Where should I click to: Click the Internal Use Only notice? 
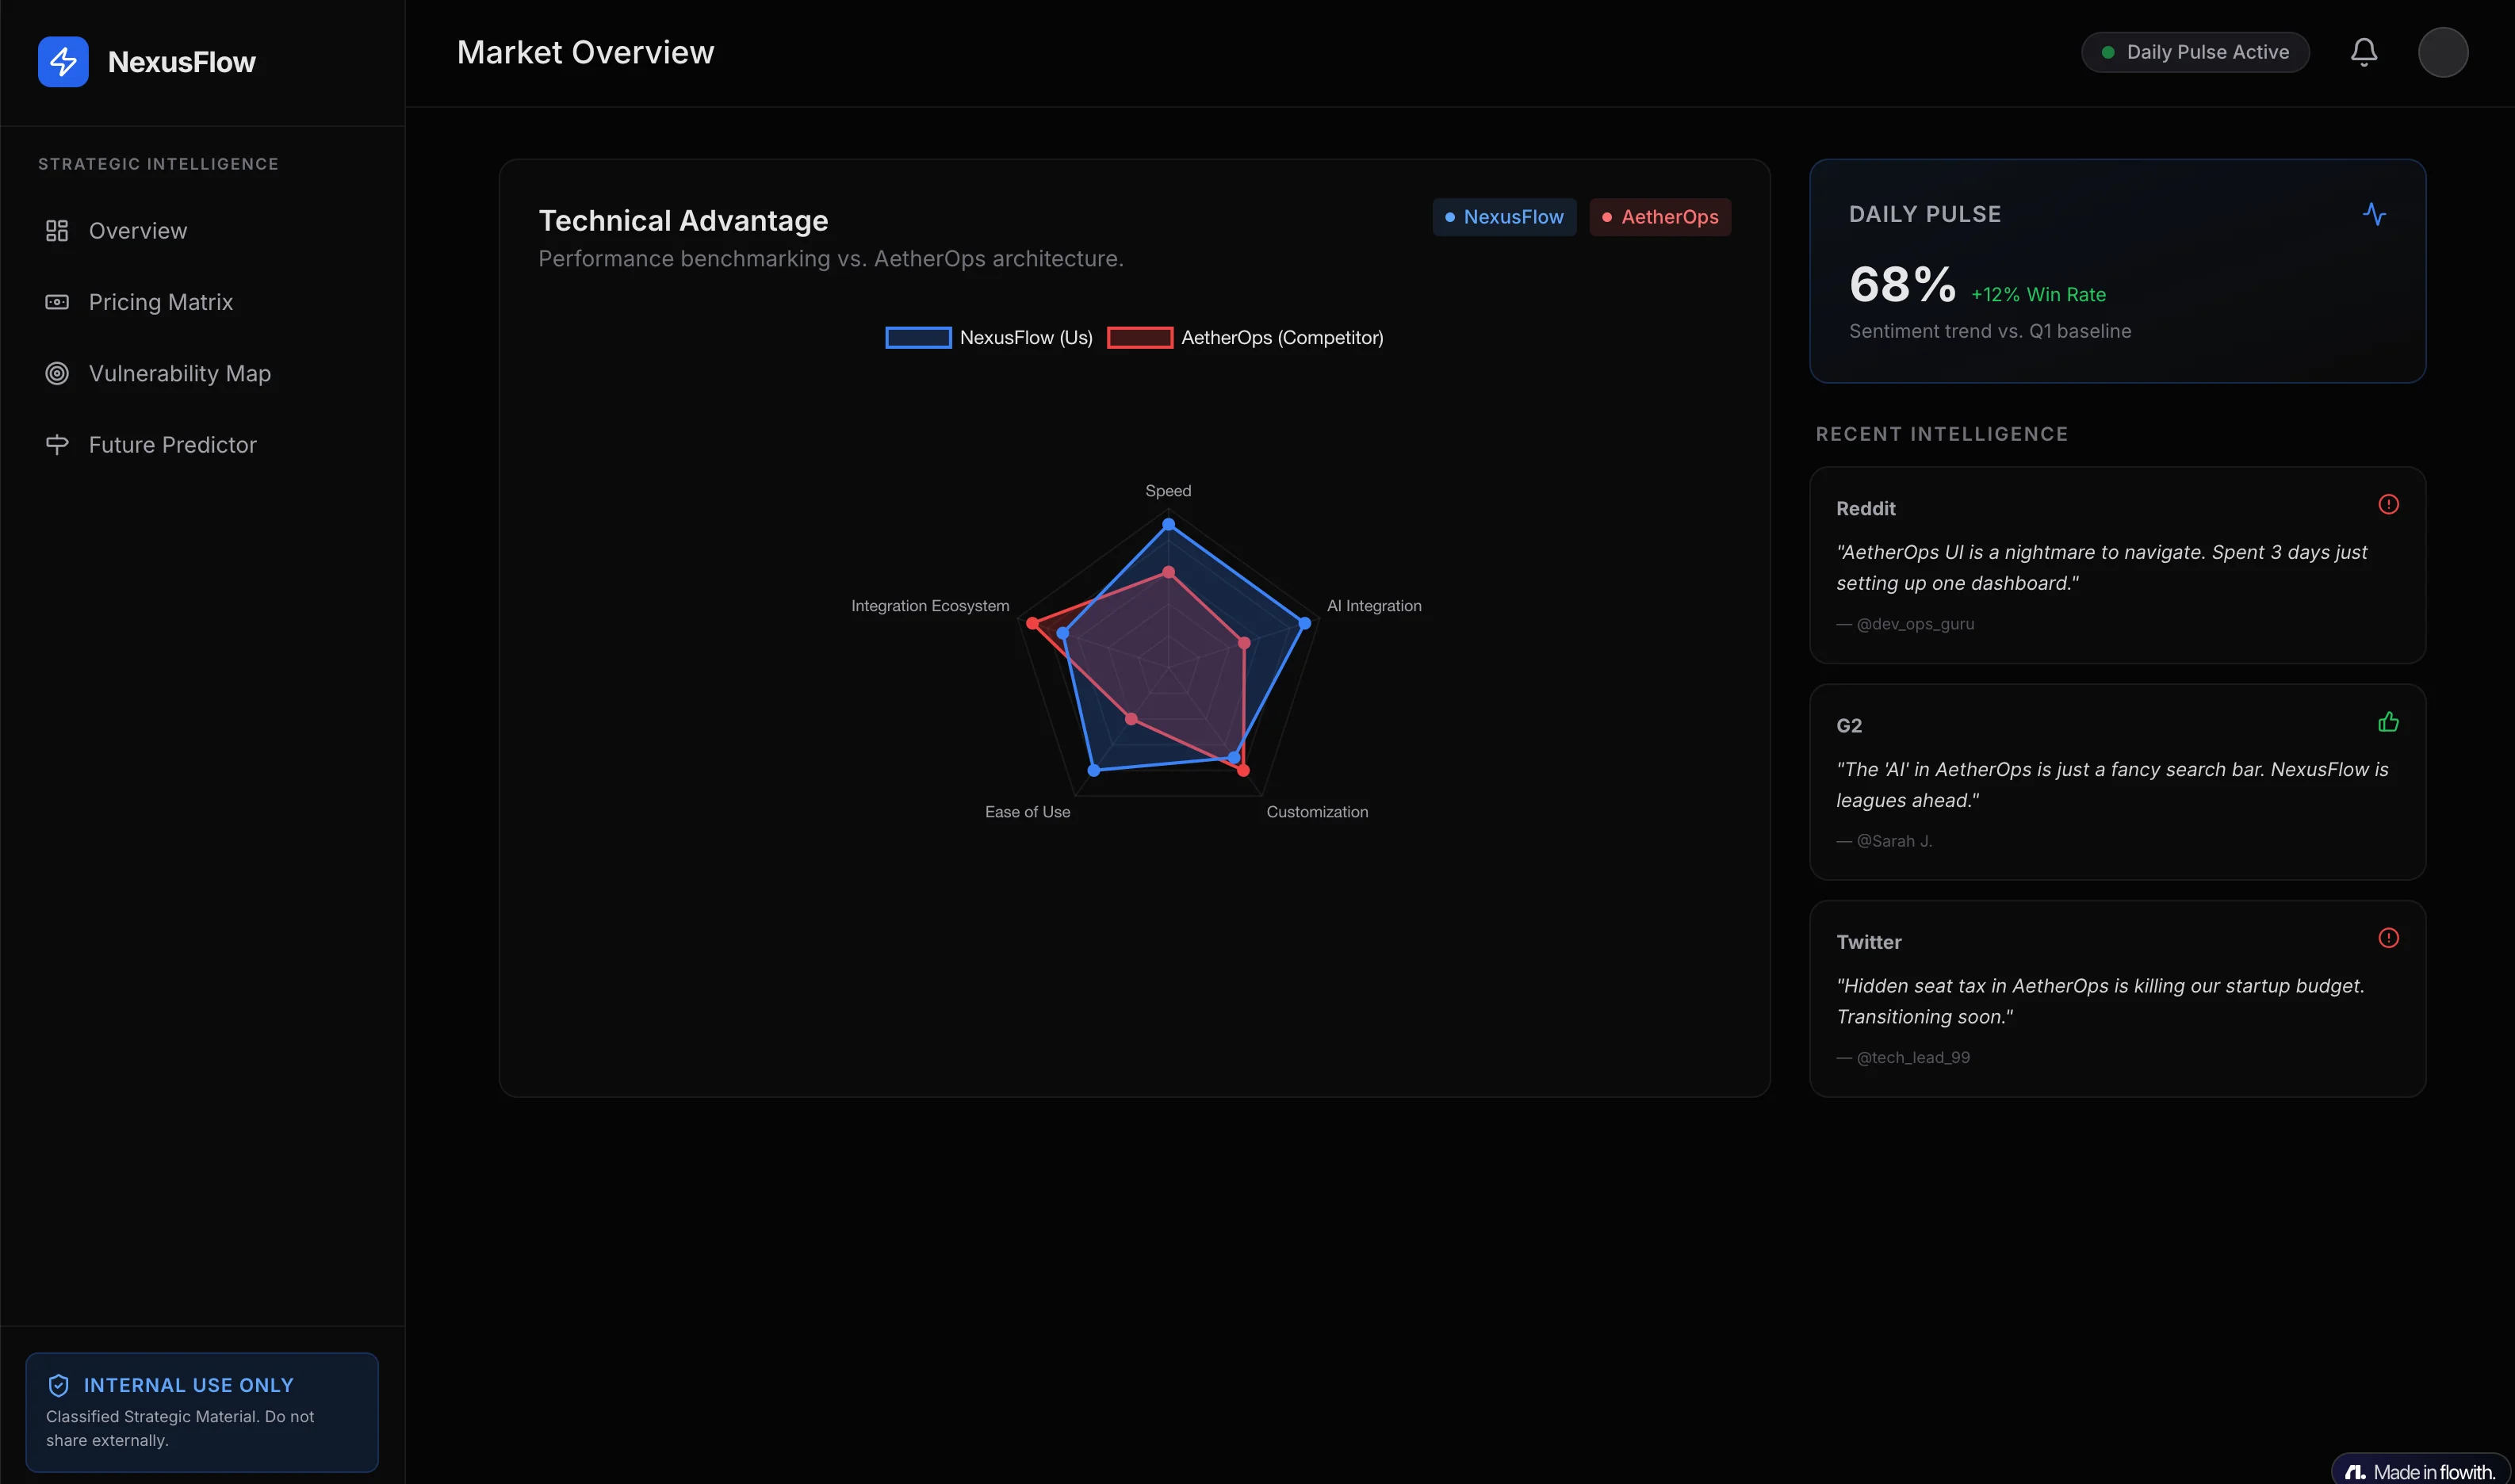[202, 1412]
